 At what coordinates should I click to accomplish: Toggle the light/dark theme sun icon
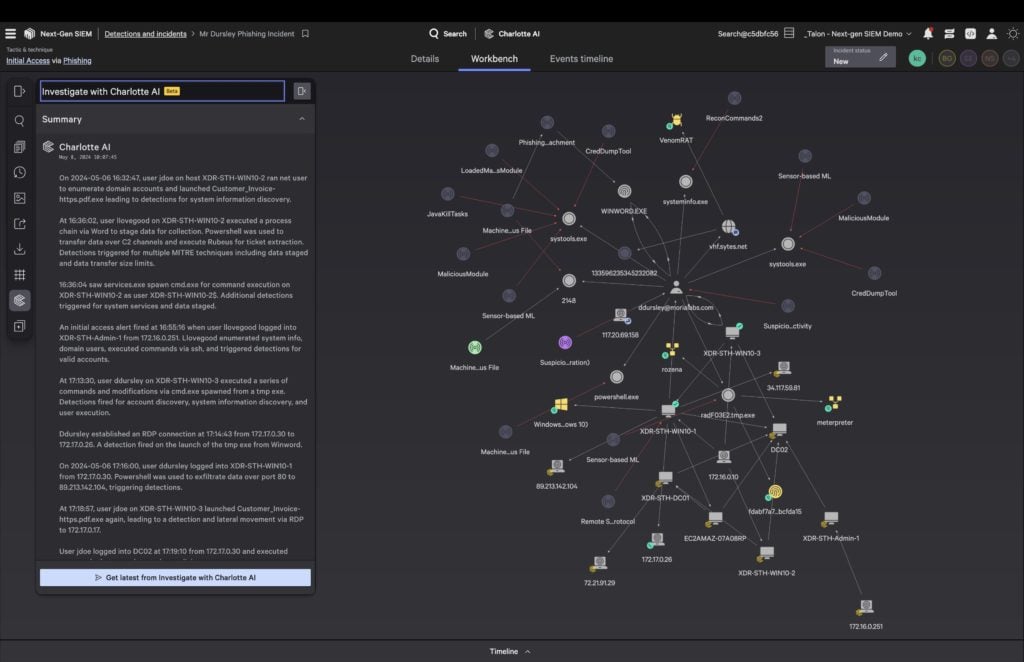[x=1013, y=33]
